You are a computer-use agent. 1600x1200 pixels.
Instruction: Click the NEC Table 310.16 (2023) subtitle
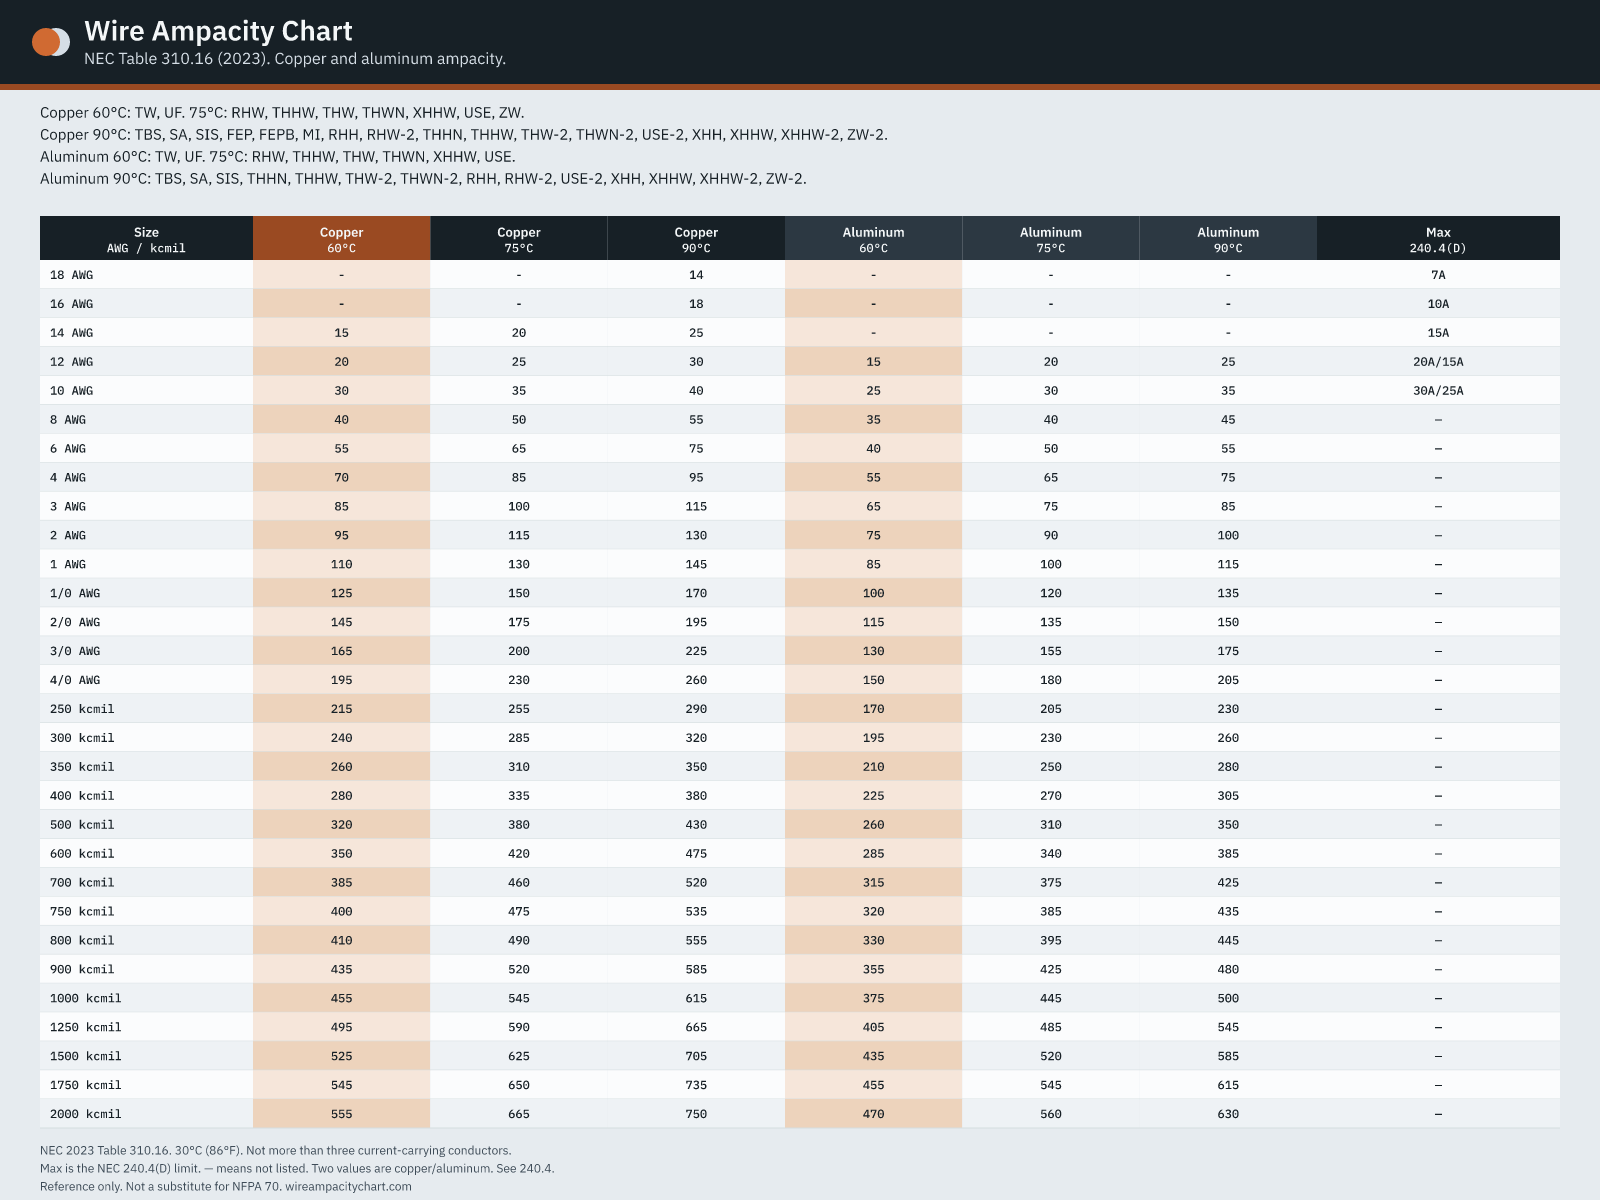(x=295, y=59)
